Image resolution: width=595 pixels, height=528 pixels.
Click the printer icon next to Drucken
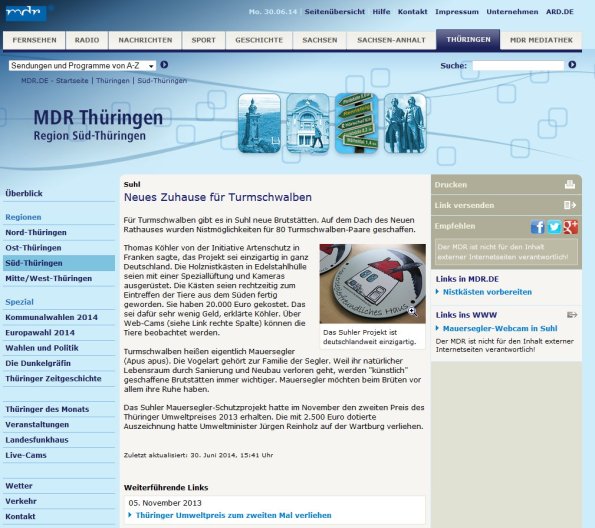(x=570, y=185)
